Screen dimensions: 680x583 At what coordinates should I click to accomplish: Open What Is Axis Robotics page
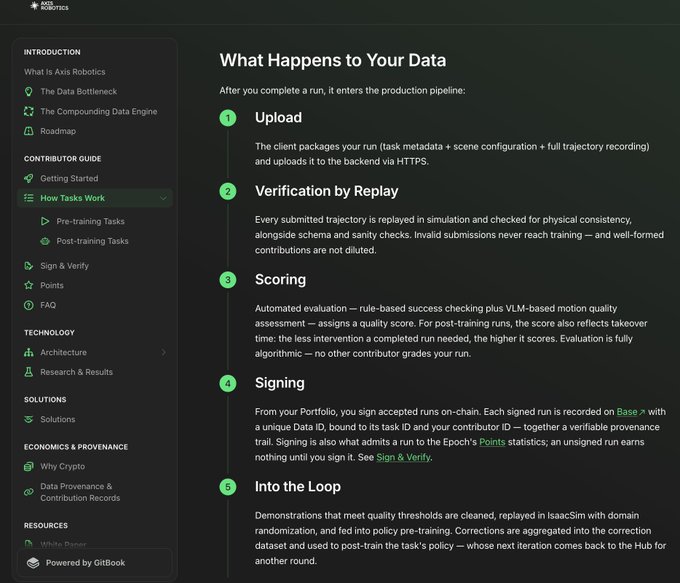tap(65, 72)
